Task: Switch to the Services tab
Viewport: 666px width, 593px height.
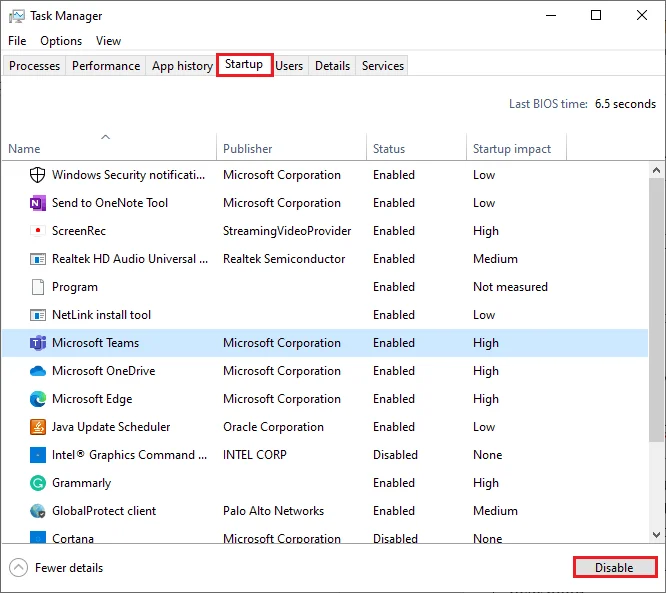Action: (x=382, y=66)
